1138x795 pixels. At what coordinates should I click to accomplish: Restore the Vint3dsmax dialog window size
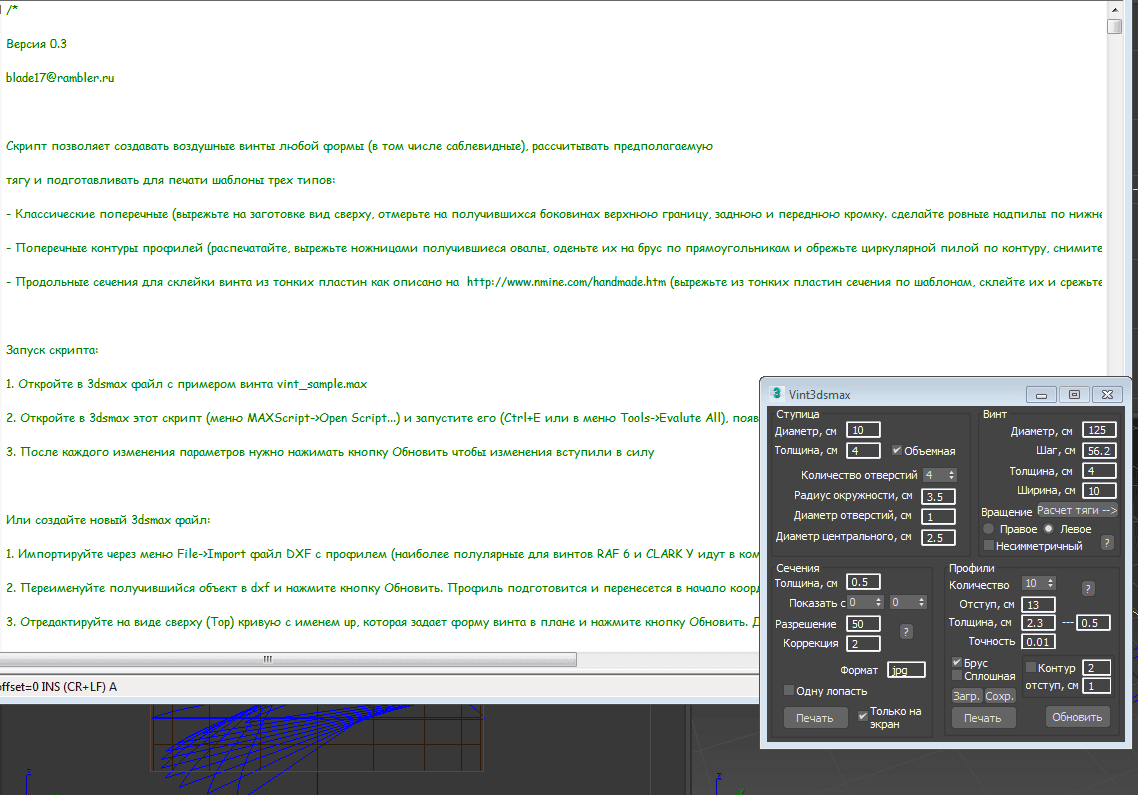pos(1074,394)
